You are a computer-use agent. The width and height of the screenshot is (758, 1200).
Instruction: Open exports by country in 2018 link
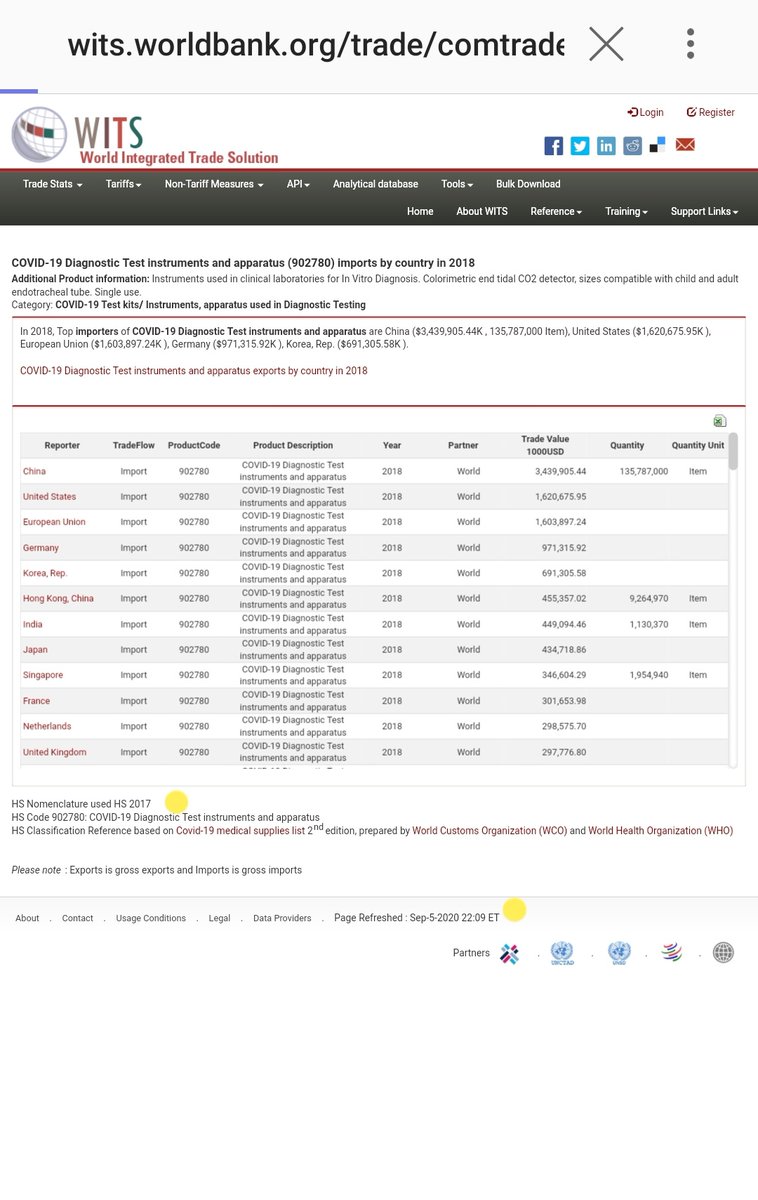click(194, 371)
